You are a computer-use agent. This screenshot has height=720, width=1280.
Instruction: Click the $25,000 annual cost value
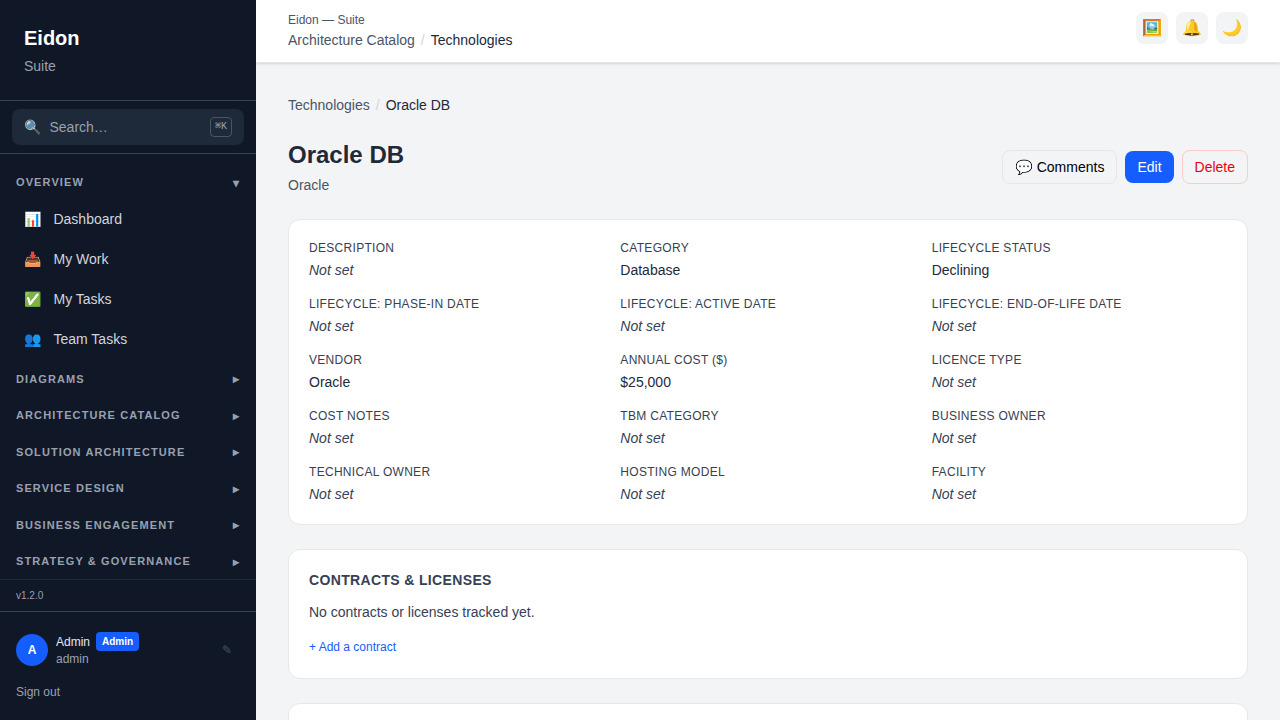coord(645,382)
